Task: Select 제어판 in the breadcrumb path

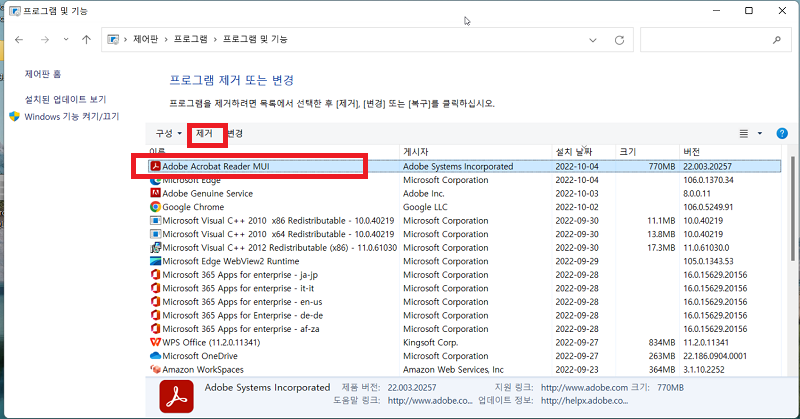Action: 145,39
